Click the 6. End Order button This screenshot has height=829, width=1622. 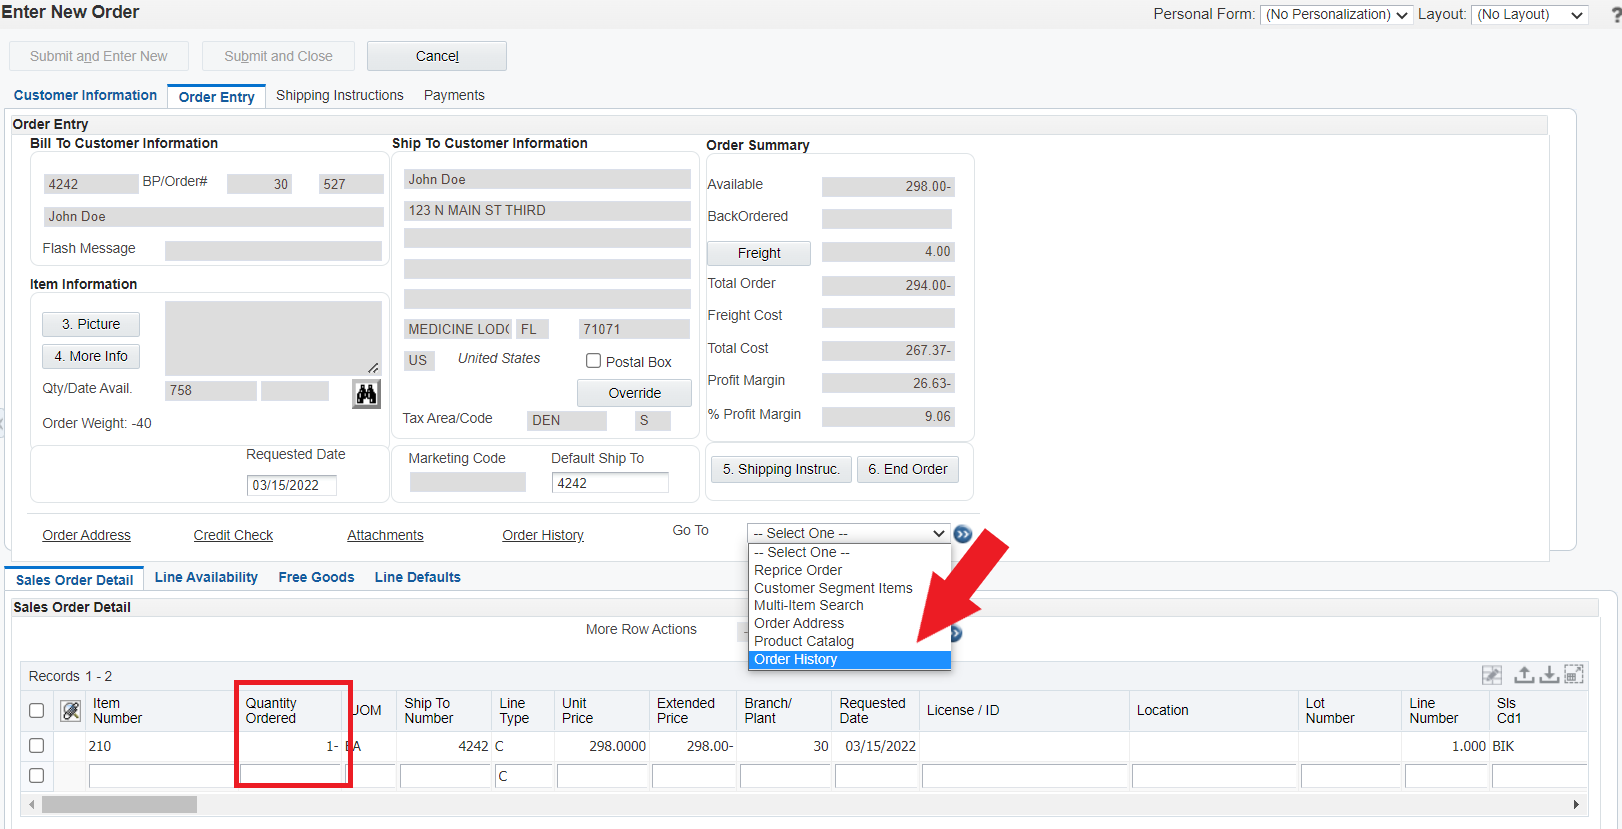coord(908,469)
